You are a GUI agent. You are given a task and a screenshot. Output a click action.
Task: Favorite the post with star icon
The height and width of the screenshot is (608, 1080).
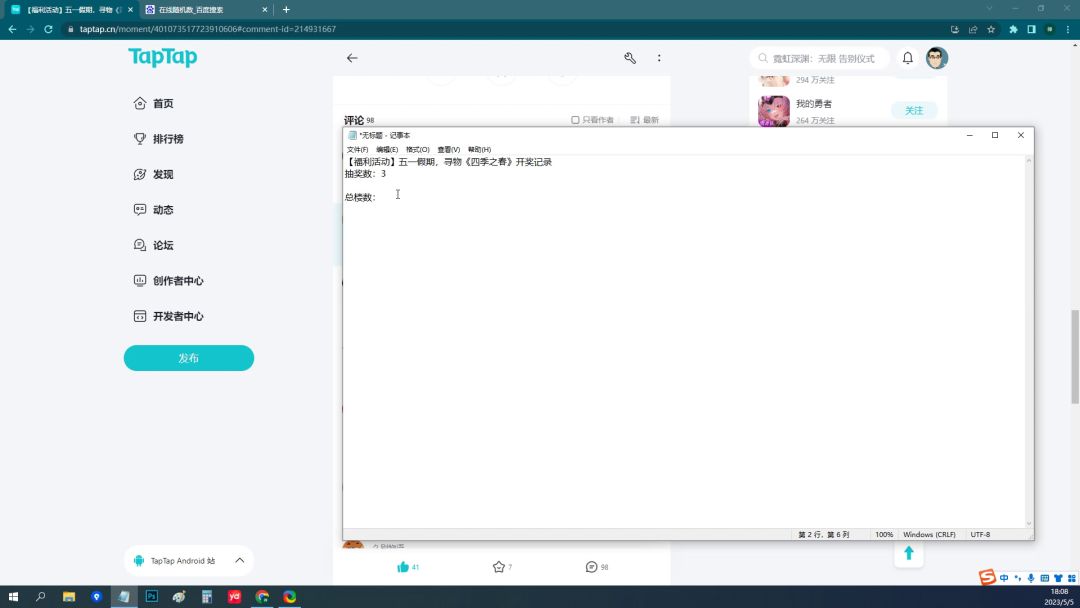pyautogui.click(x=499, y=567)
